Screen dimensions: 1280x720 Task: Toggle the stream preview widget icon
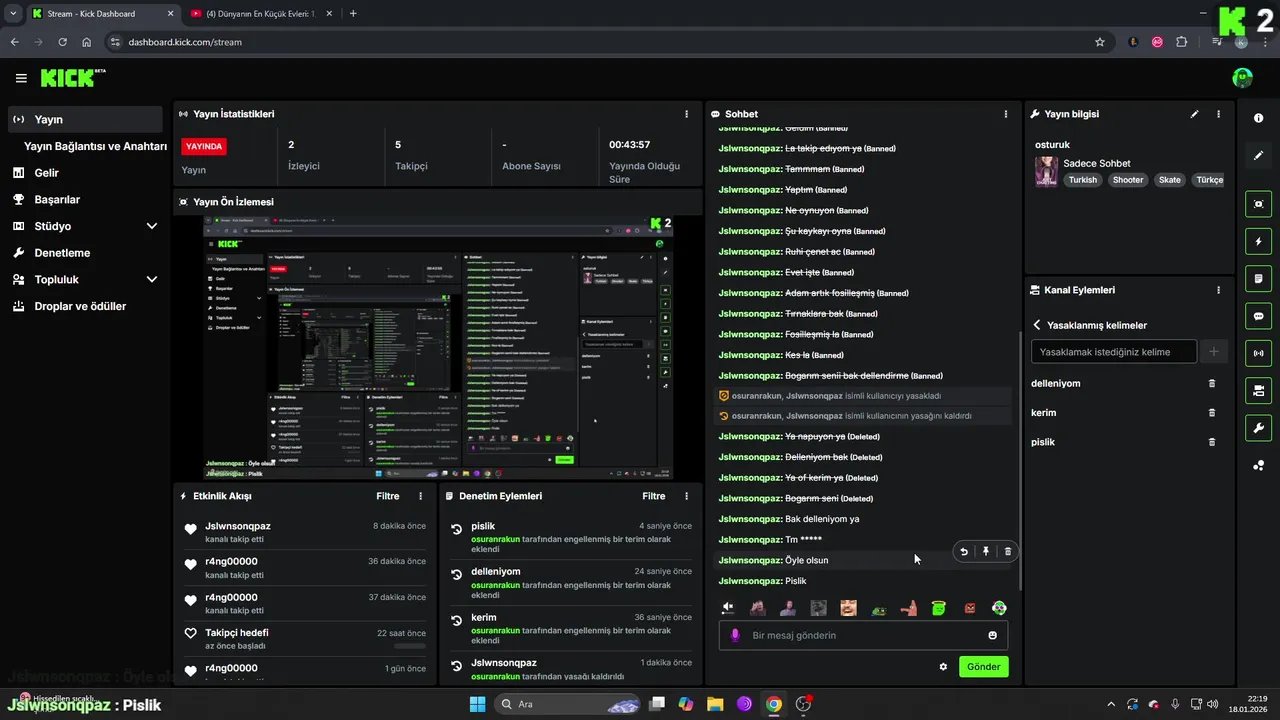(x=1258, y=204)
